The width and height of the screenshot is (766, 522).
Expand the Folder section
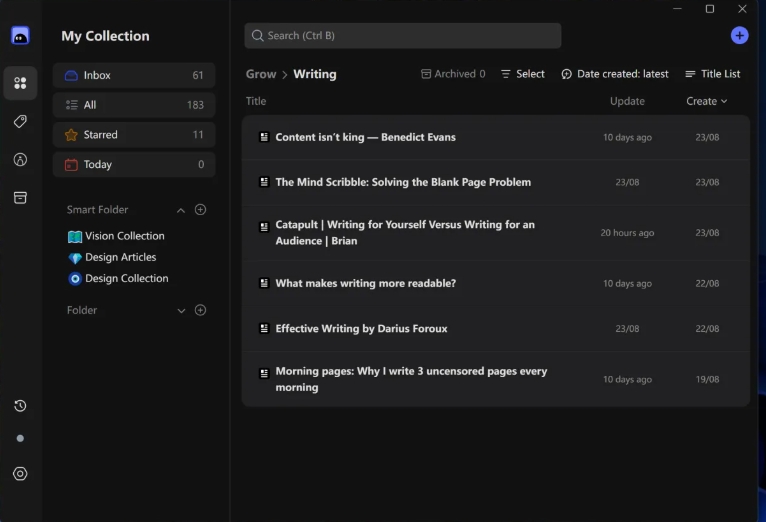click(x=181, y=311)
